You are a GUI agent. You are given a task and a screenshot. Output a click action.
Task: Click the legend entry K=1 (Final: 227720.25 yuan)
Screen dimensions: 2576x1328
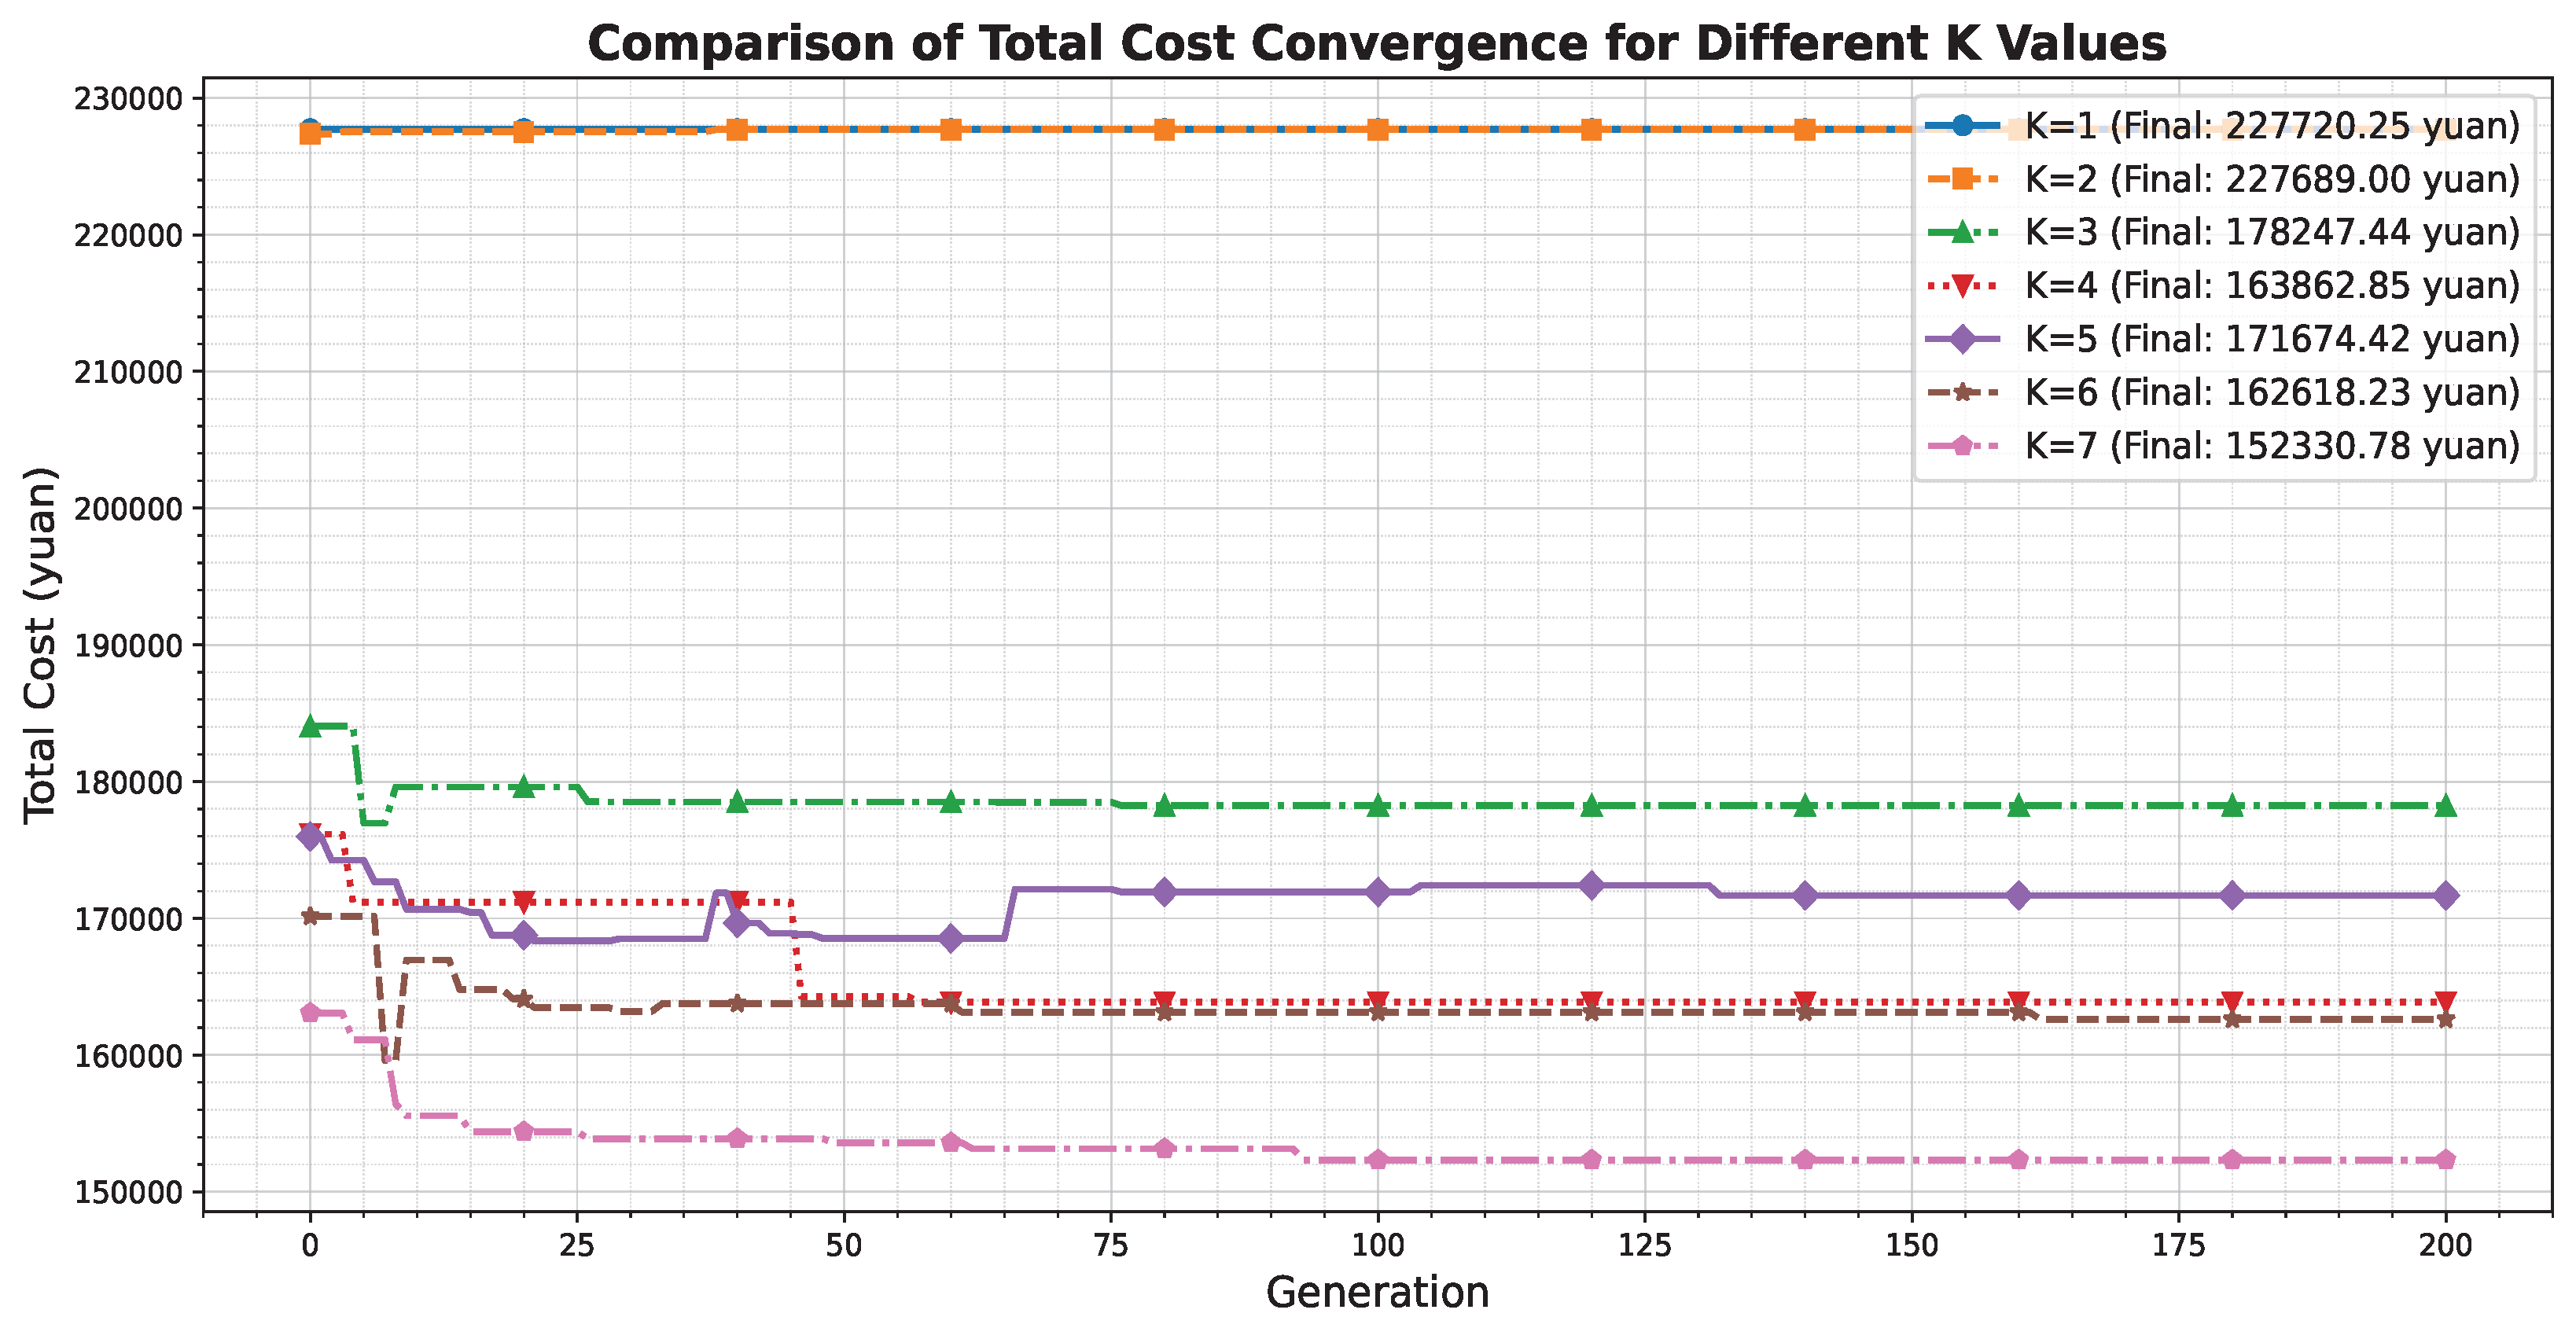tap(2223, 126)
